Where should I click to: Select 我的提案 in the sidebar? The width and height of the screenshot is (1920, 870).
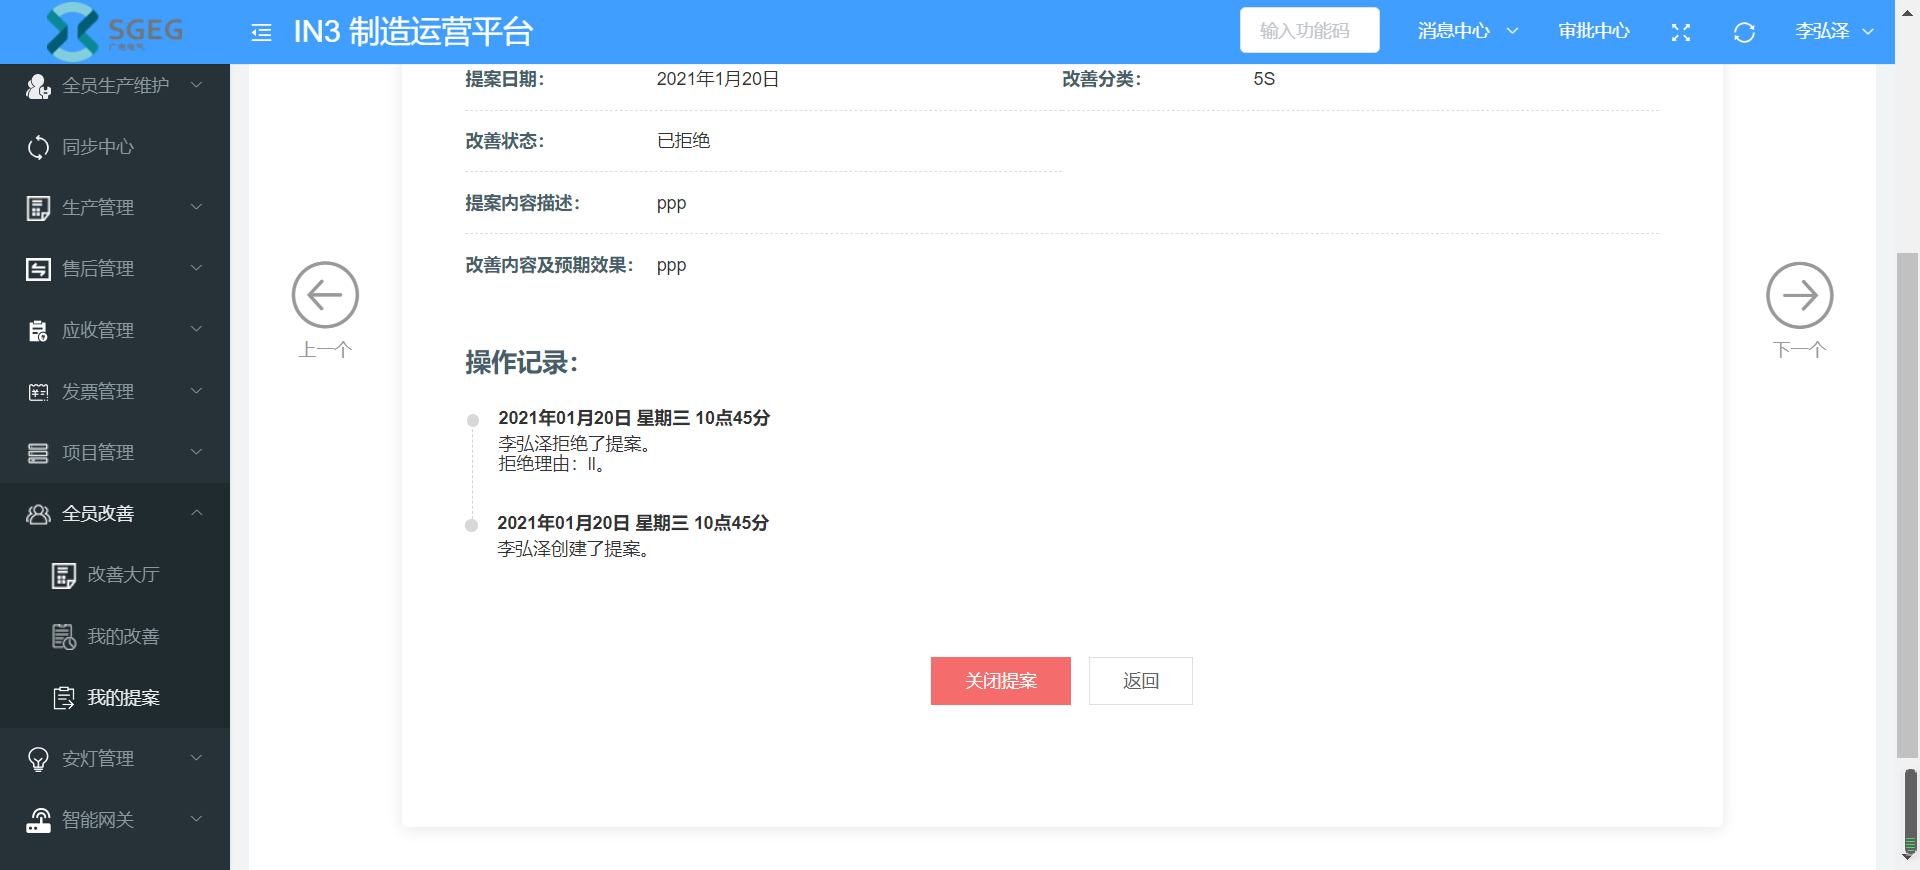pyautogui.click(x=122, y=698)
